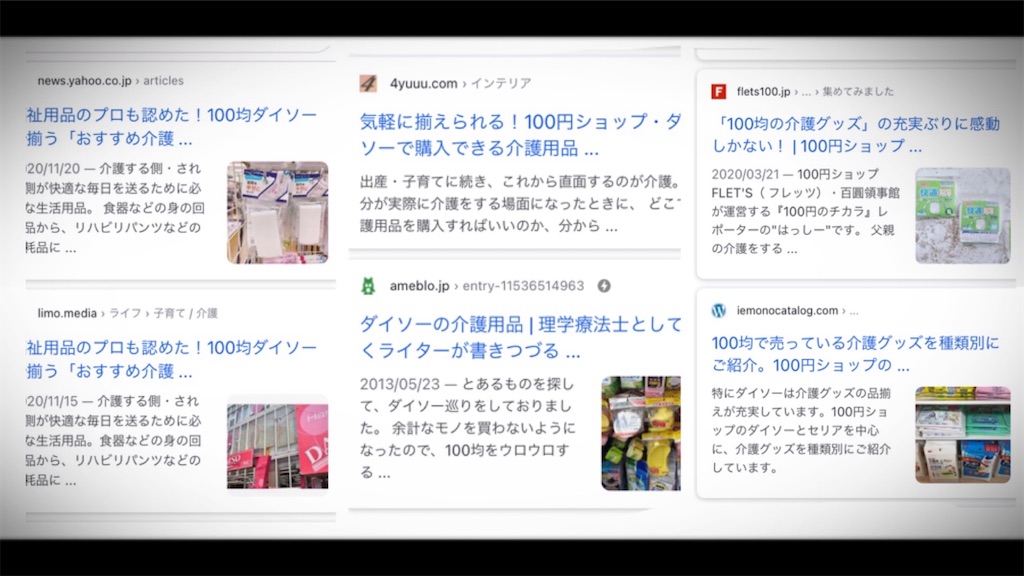Open the flets100 「100均の介護グッズ」 title link

point(856,135)
